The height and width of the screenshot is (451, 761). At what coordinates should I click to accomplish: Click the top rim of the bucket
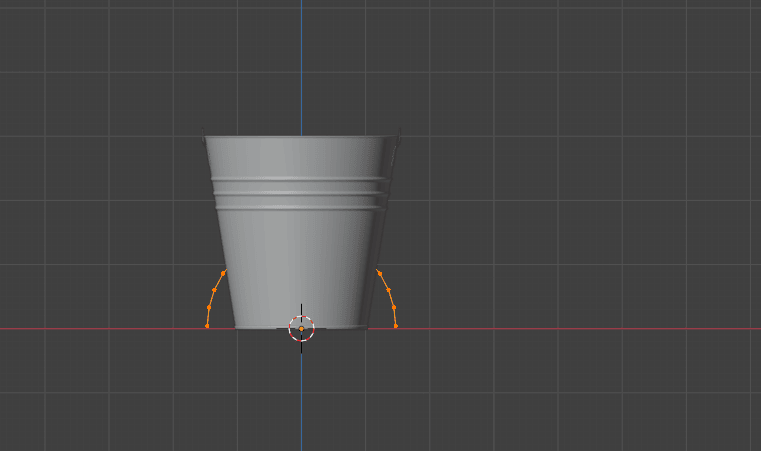[x=300, y=137]
